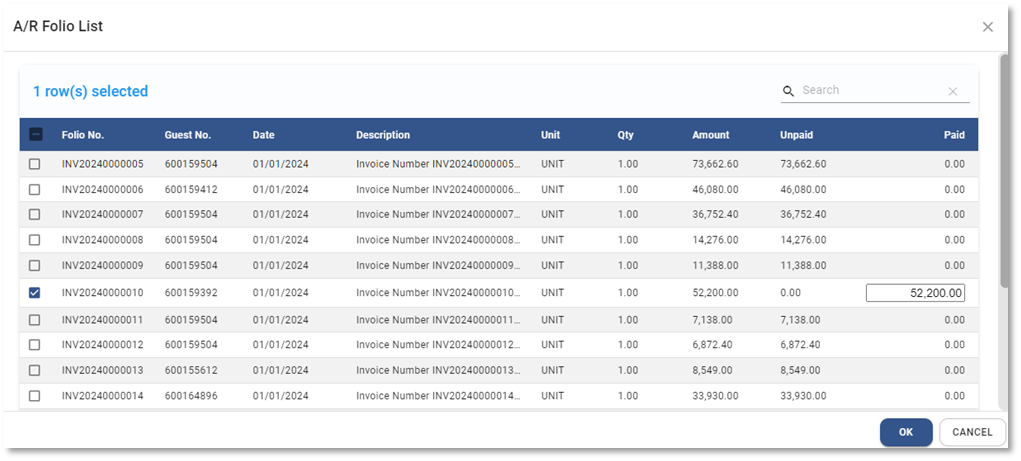Click the Date column header

[264, 135]
